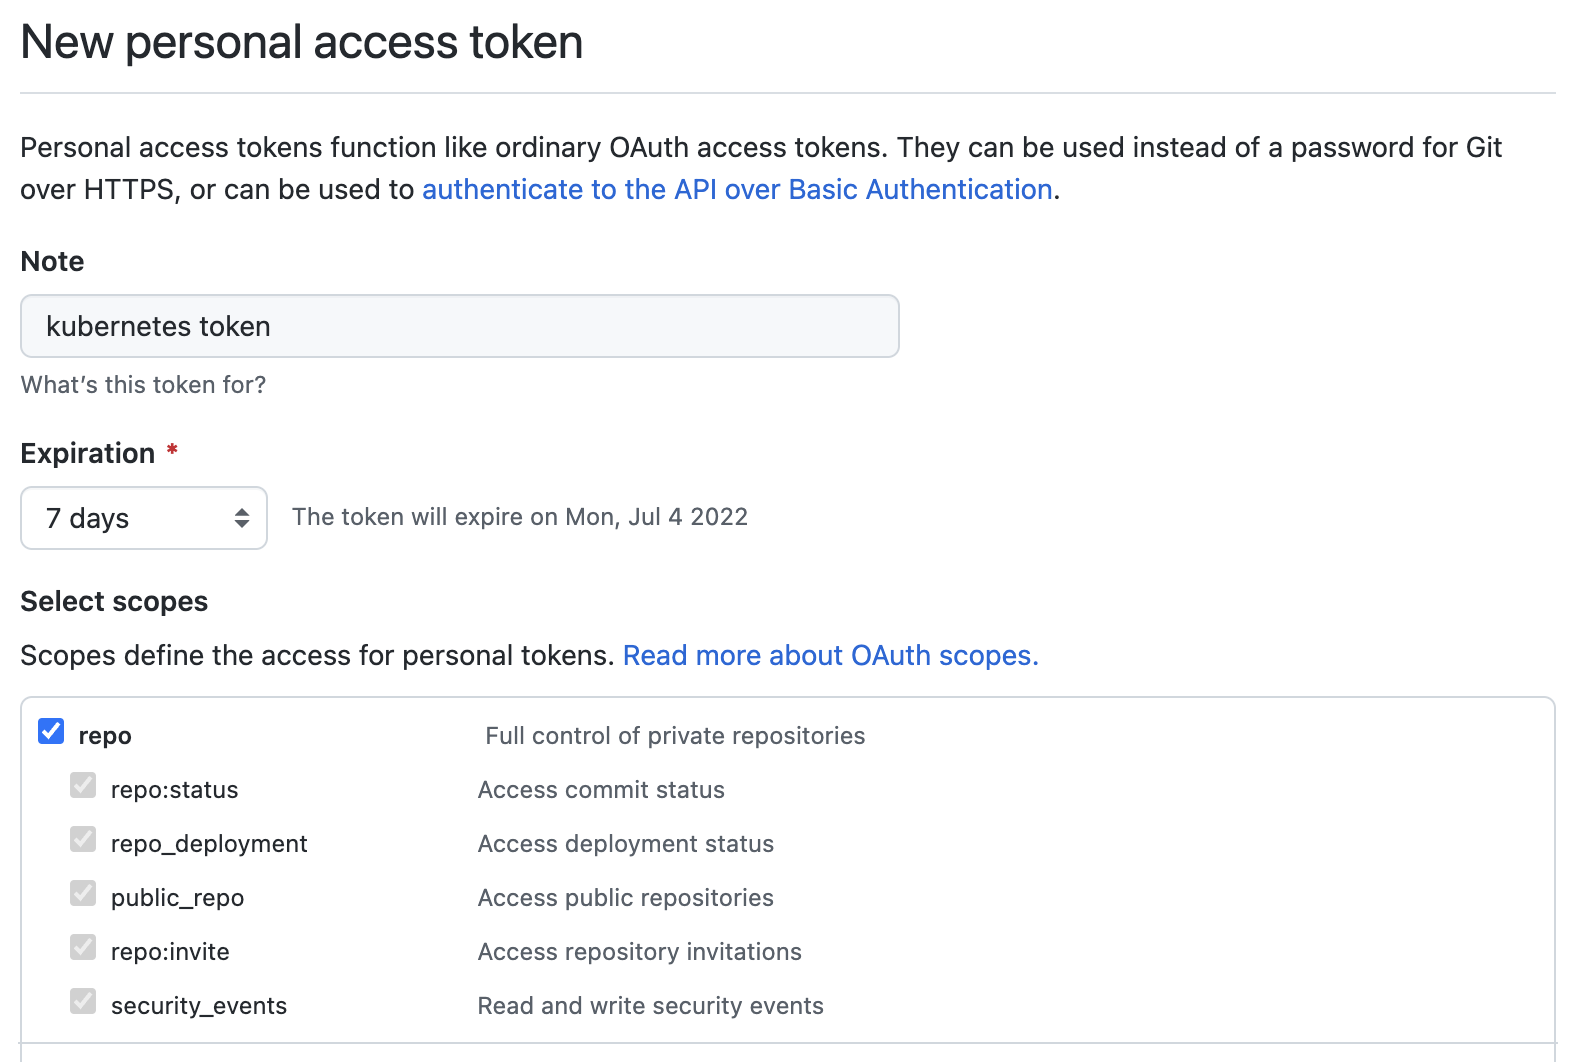Click the up-down arrows inside Expiration selector
The width and height of the screenshot is (1576, 1062).
[241, 518]
